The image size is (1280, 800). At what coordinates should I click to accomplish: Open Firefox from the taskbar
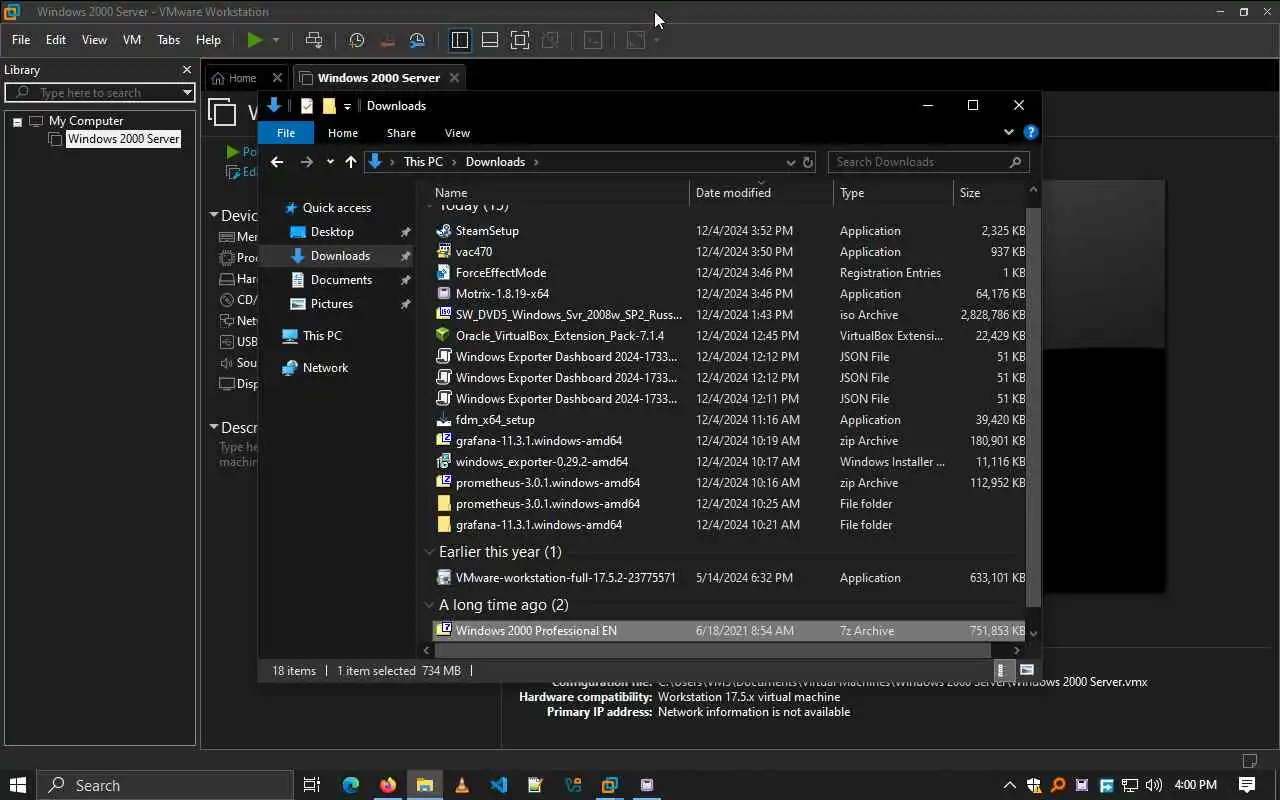pyautogui.click(x=387, y=785)
